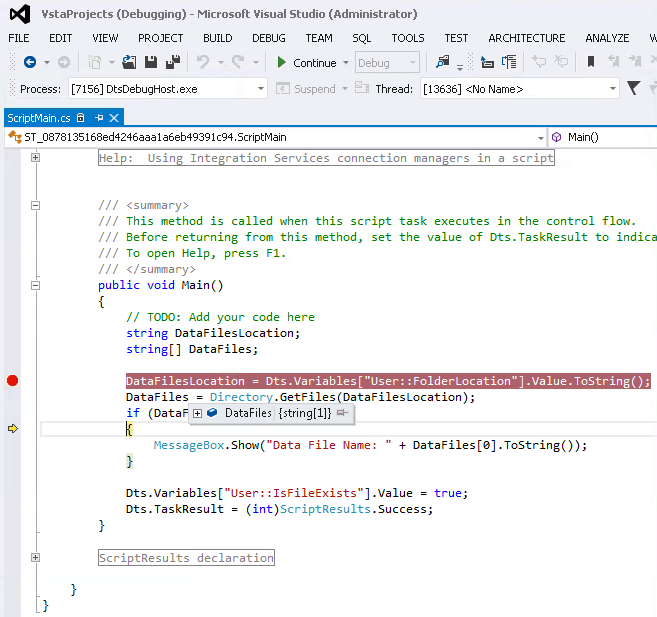Click the filter funnel icon beside Thread
The image size is (657, 617).
[x=633, y=88]
